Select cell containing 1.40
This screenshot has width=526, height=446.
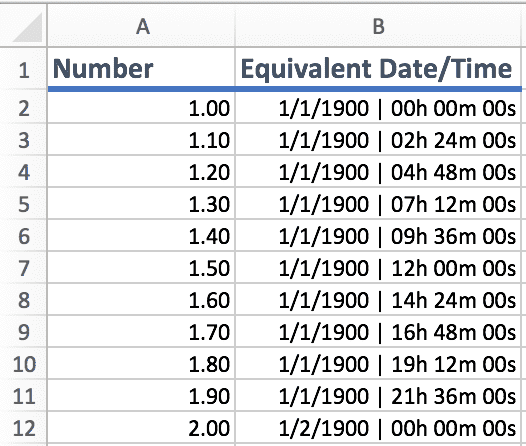(141, 235)
